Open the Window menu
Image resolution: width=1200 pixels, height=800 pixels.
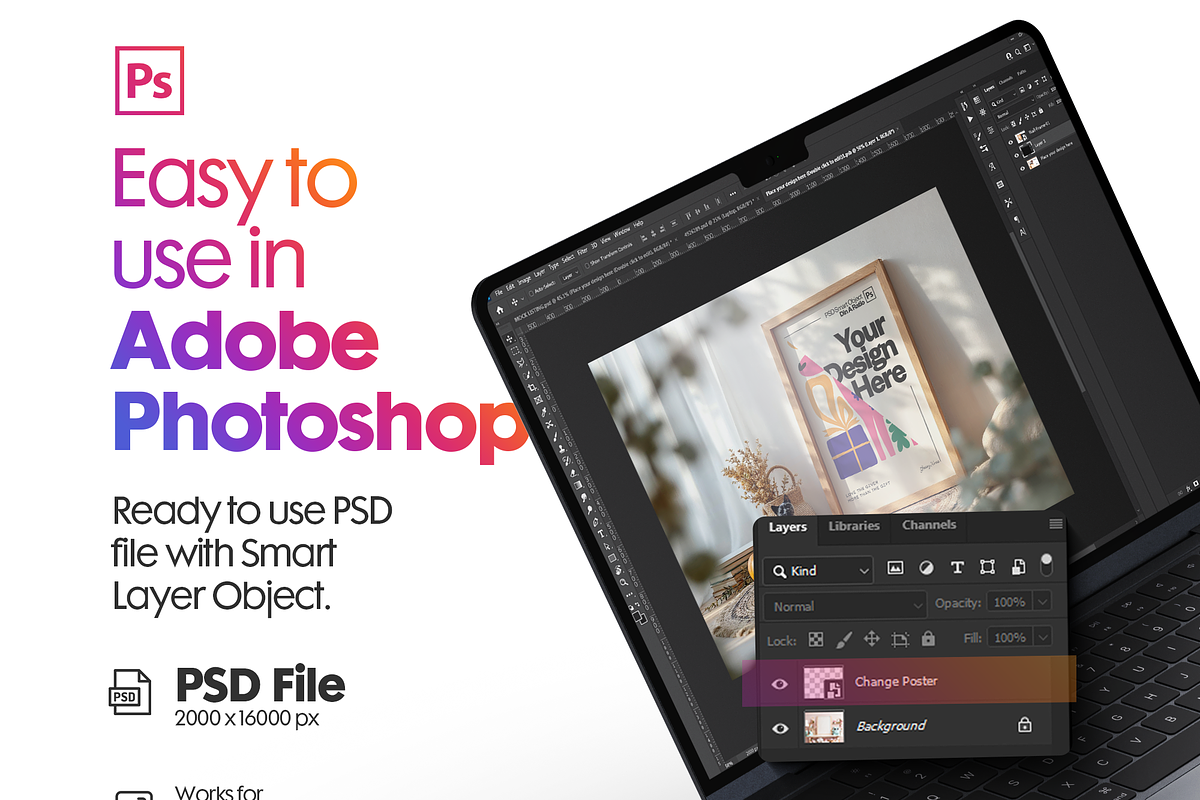(622, 232)
